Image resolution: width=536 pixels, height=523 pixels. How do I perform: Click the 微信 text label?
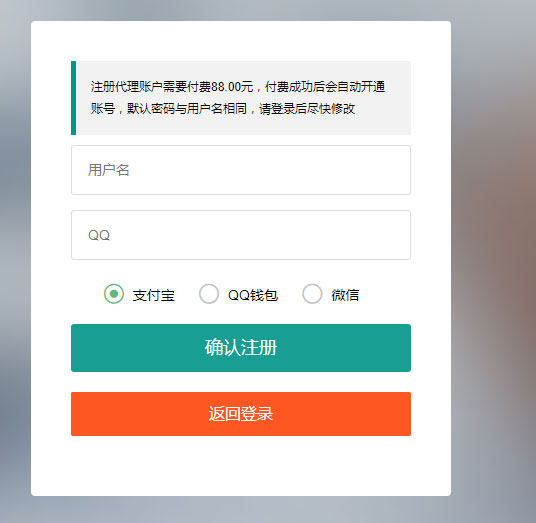pos(345,295)
